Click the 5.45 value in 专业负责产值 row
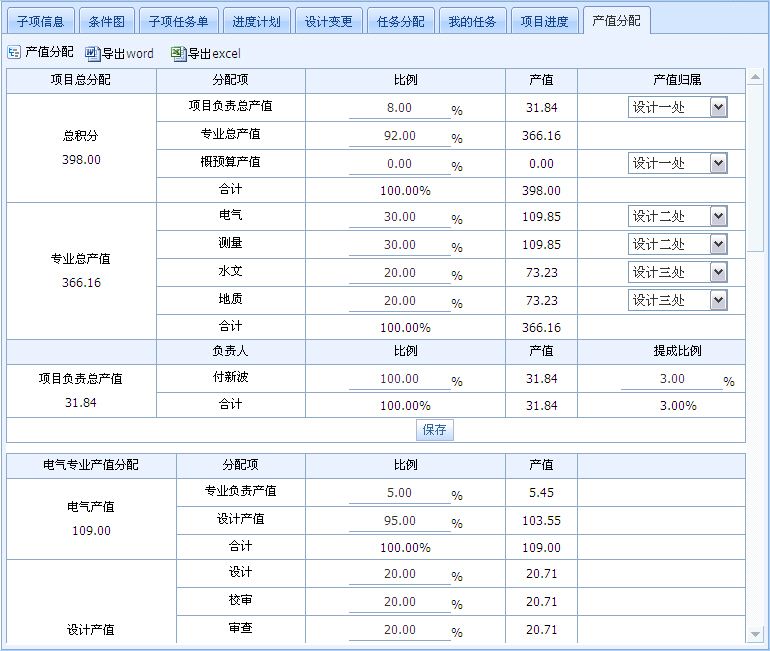Image resolution: width=770 pixels, height=651 pixels. click(x=541, y=492)
